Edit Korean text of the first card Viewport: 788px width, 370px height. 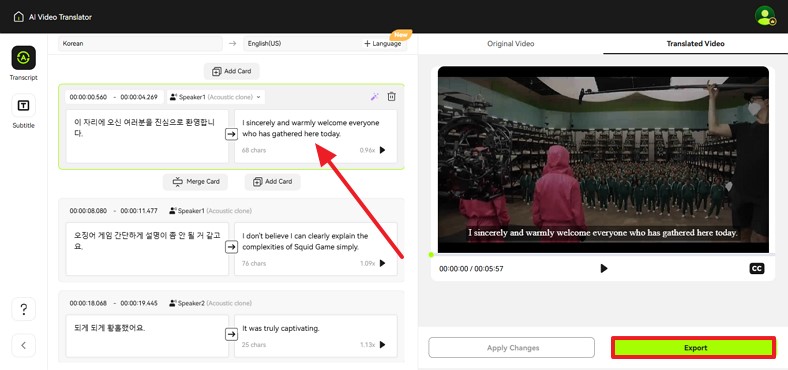pos(147,136)
